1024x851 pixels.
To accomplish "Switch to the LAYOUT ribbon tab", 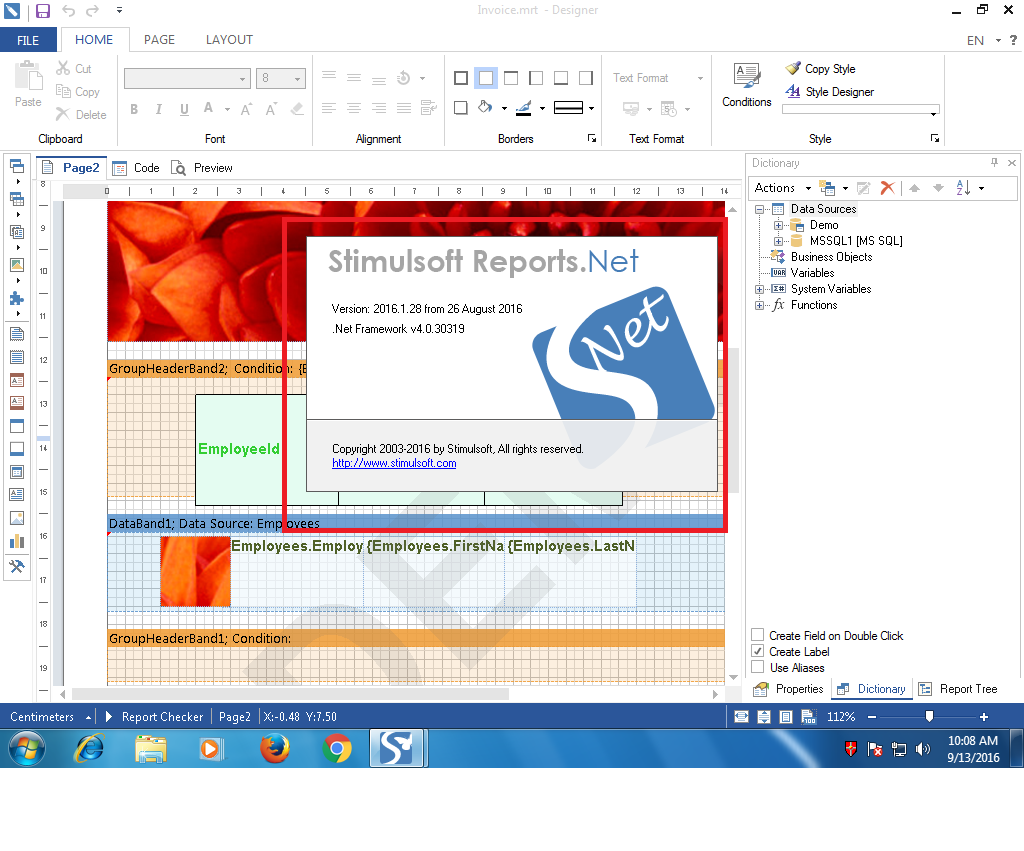I will (229, 40).
